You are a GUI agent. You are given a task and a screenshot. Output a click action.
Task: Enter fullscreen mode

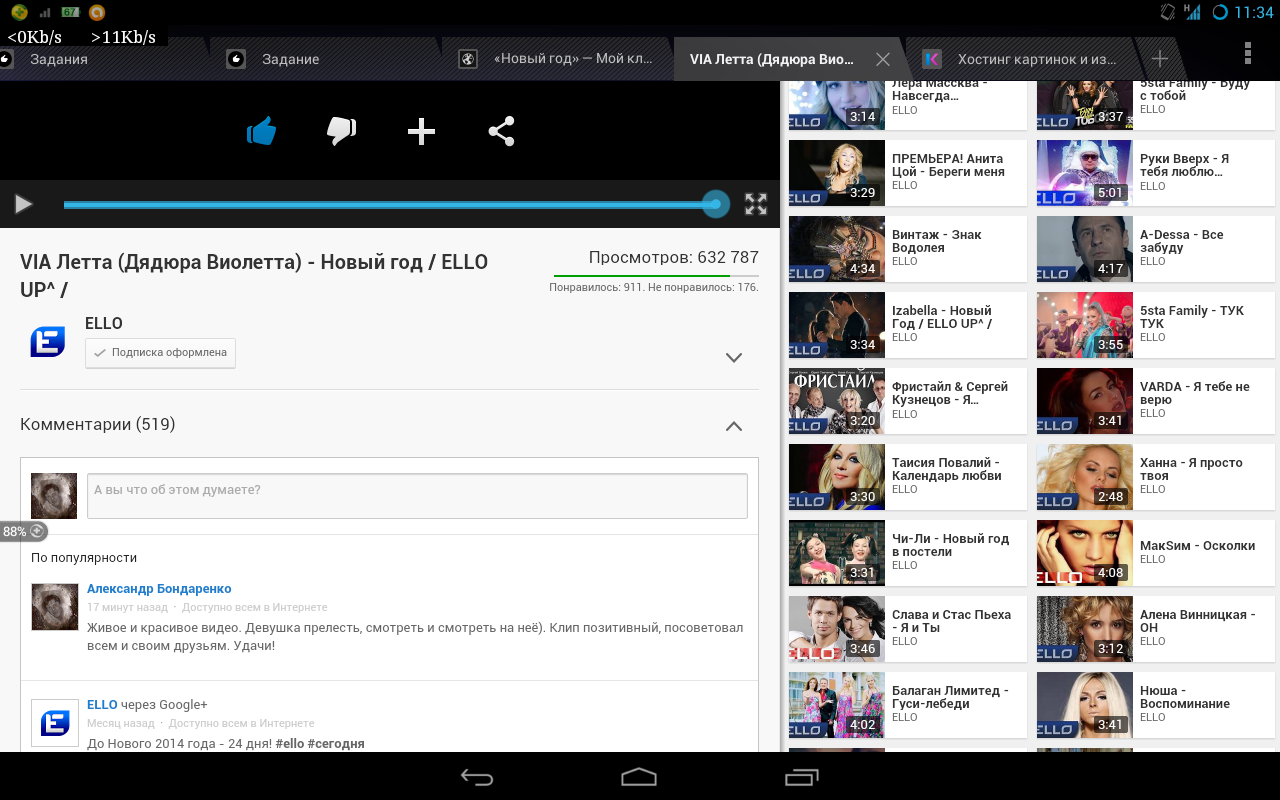point(756,205)
